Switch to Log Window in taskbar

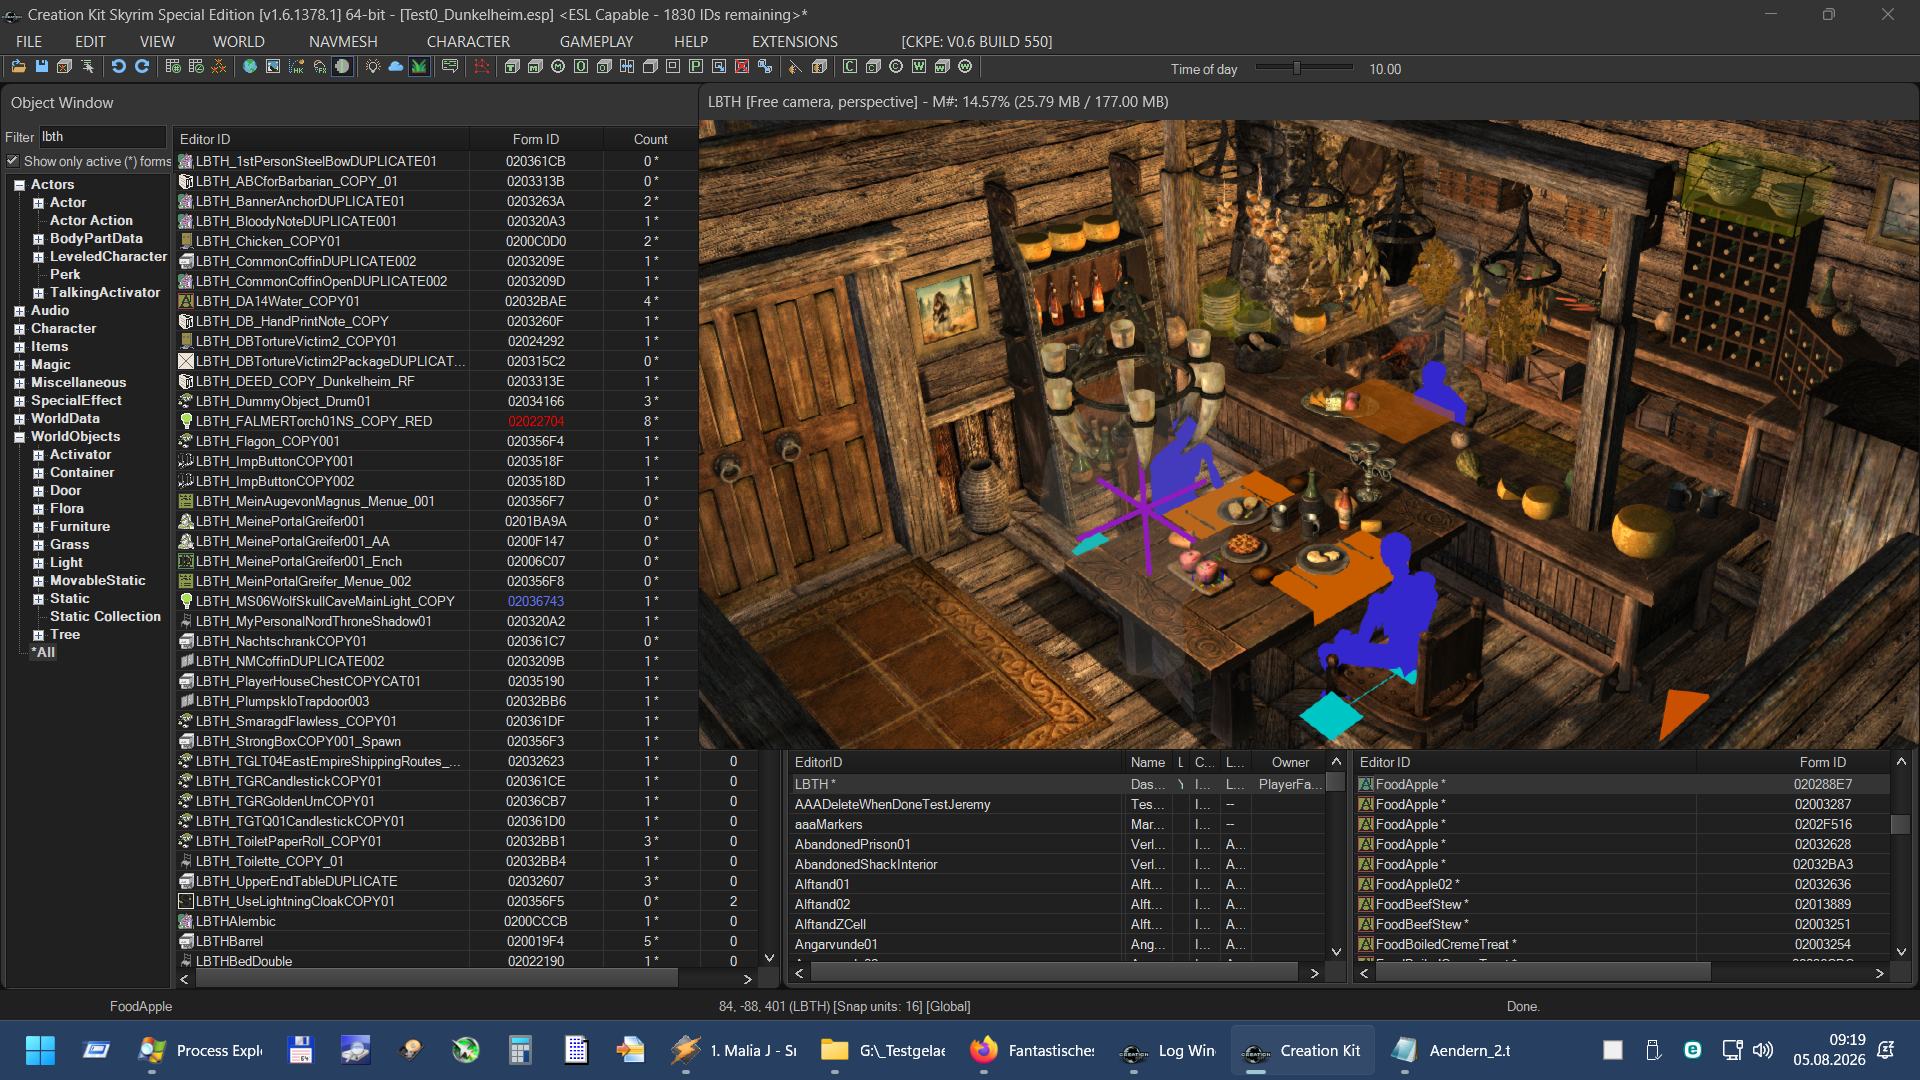tap(1166, 1050)
